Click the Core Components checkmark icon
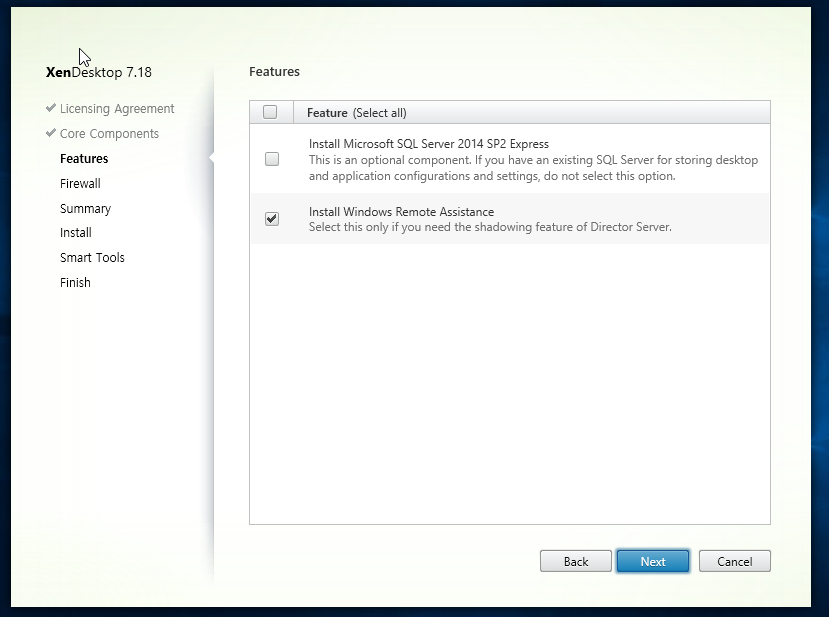Viewport: 829px width, 617px height. pos(51,133)
